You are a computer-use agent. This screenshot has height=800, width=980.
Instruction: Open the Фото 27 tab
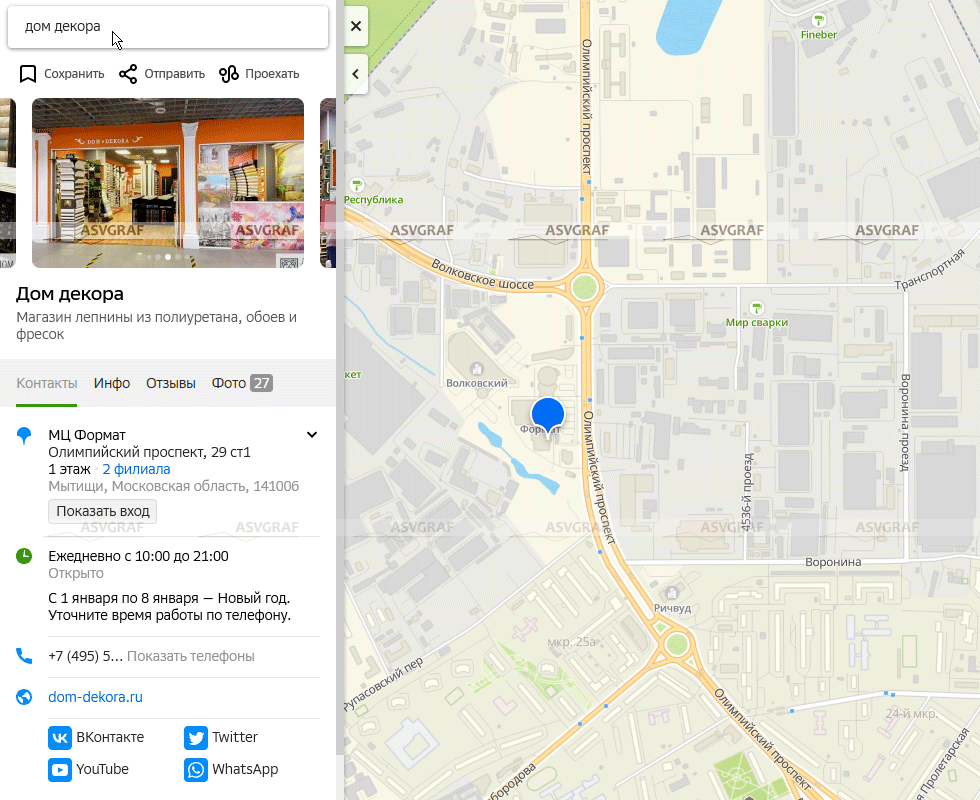click(x=242, y=383)
